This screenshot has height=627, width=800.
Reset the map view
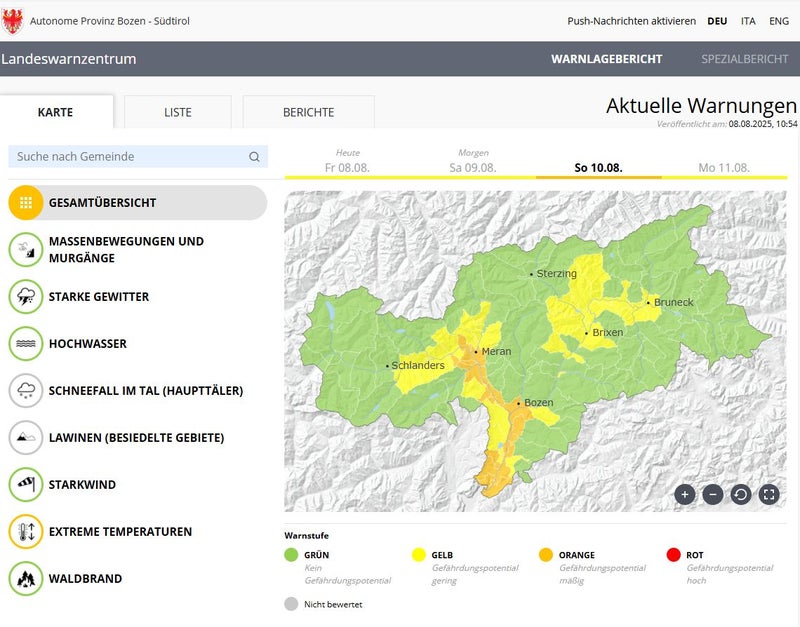coord(741,494)
